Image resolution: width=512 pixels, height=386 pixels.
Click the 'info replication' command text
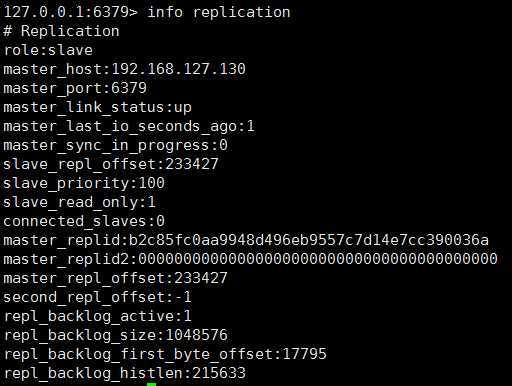coord(219,13)
